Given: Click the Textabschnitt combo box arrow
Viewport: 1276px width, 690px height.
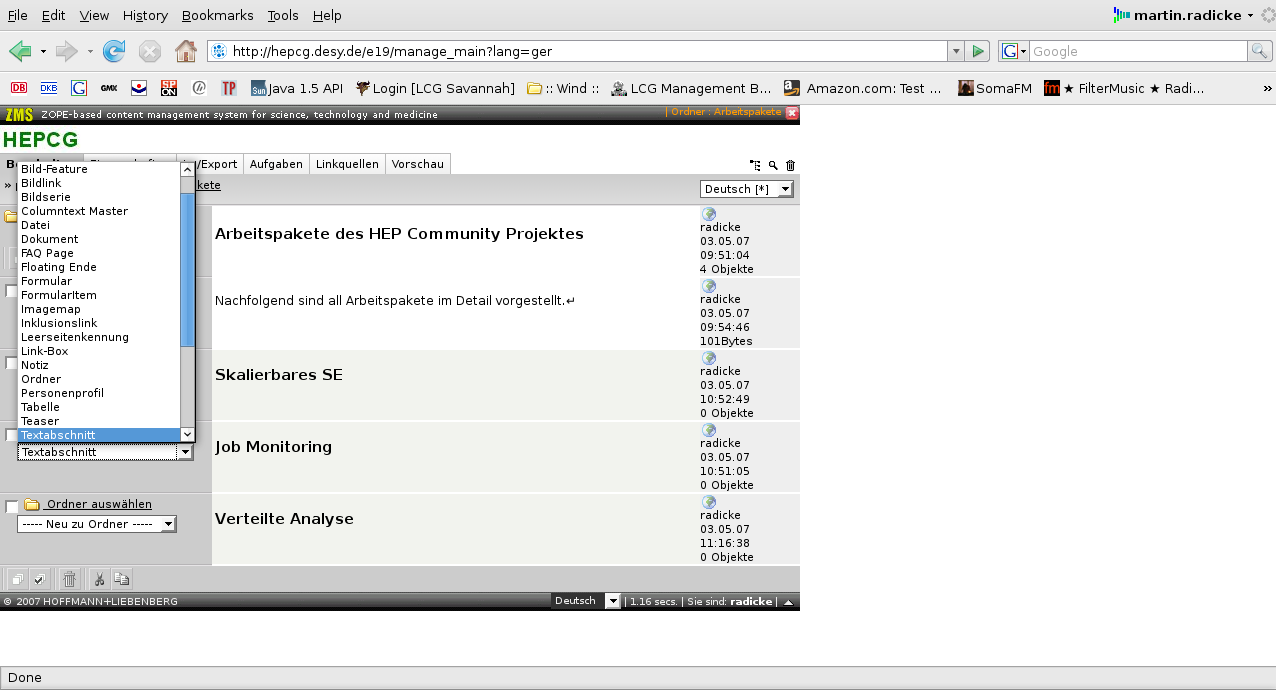Looking at the screenshot, I should pyautogui.click(x=184, y=452).
